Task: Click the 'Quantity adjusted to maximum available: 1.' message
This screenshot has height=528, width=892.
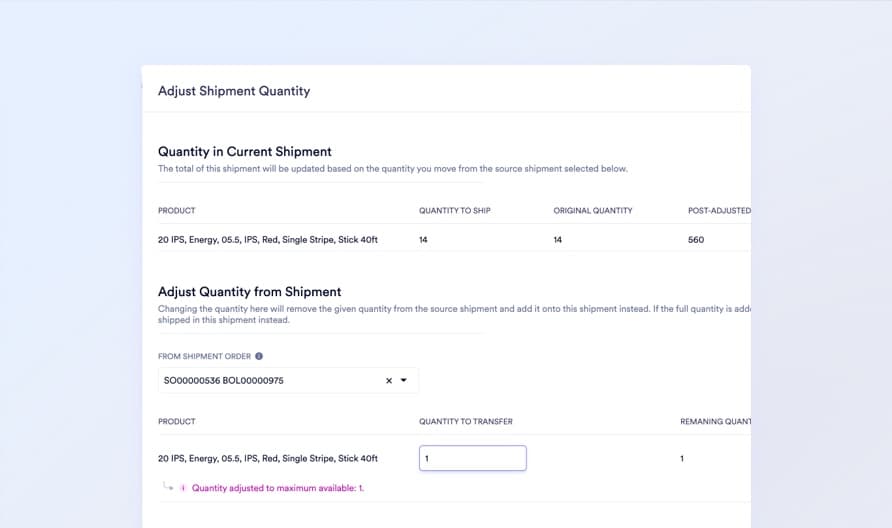Action: click(x=278, y=488)
